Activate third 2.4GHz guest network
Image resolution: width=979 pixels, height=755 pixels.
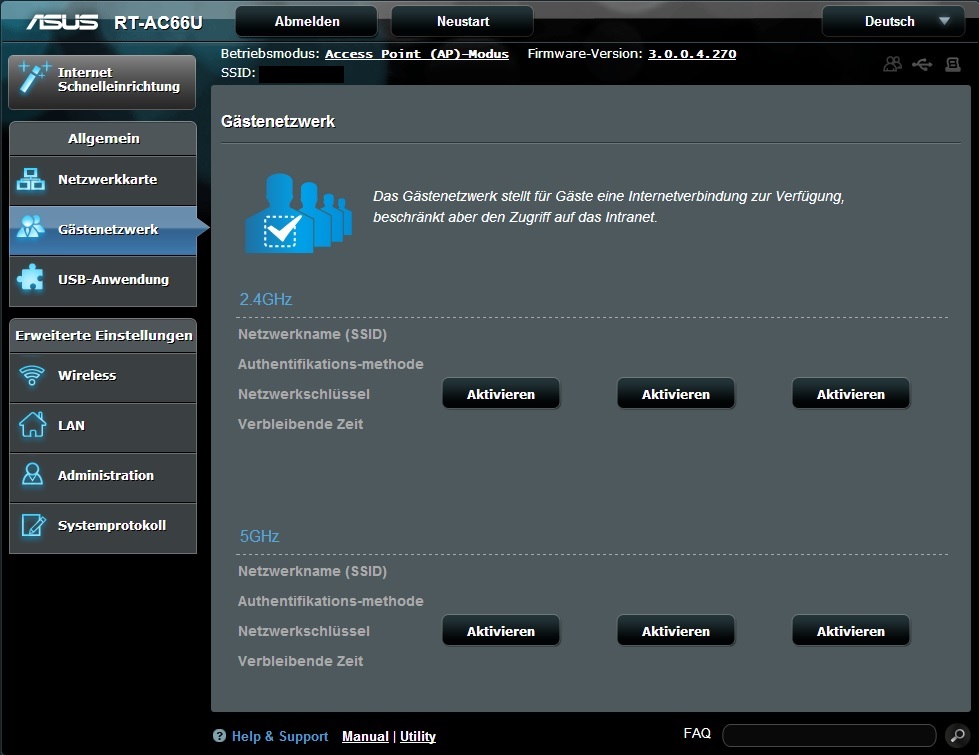click(850, 393)
